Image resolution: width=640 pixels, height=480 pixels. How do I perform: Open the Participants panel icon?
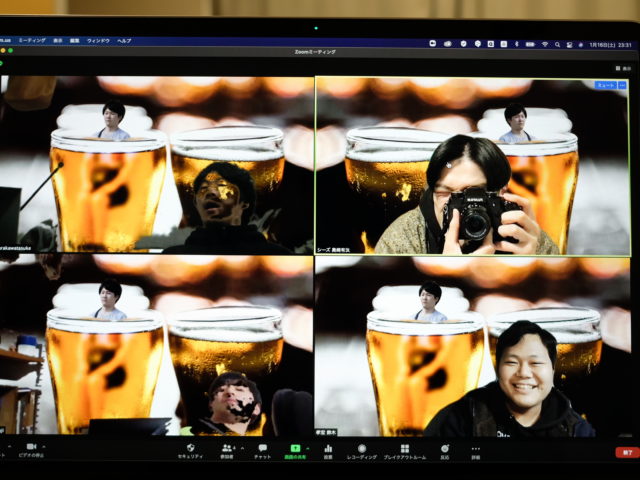227,448
